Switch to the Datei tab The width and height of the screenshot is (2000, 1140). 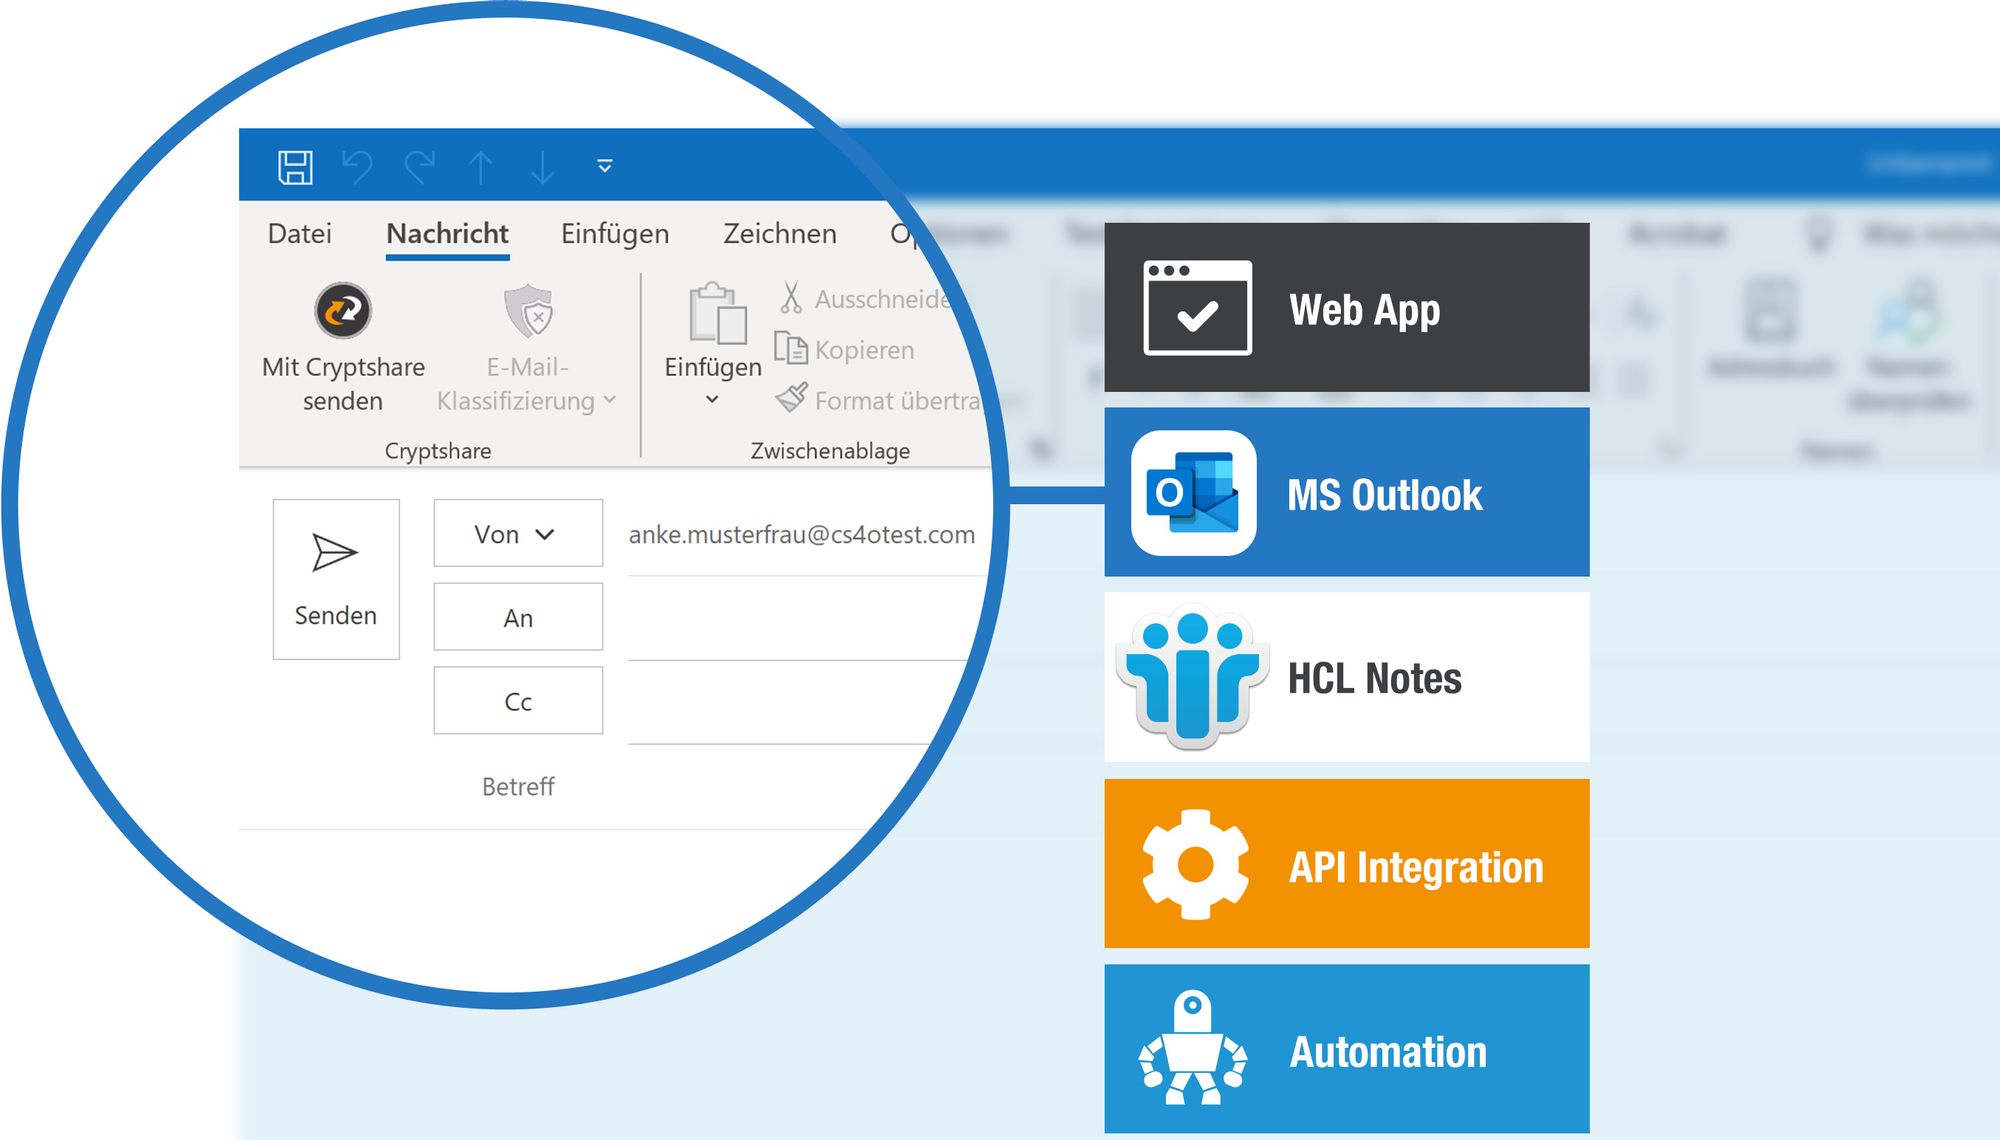(x=299, y=234)
